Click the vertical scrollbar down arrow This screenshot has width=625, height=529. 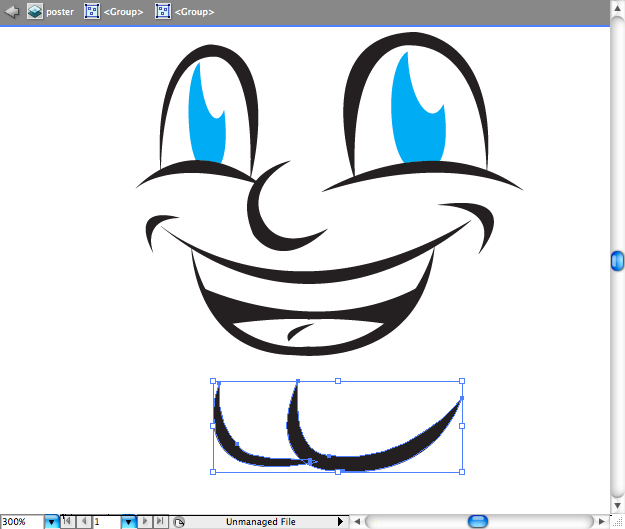[617, 506]
